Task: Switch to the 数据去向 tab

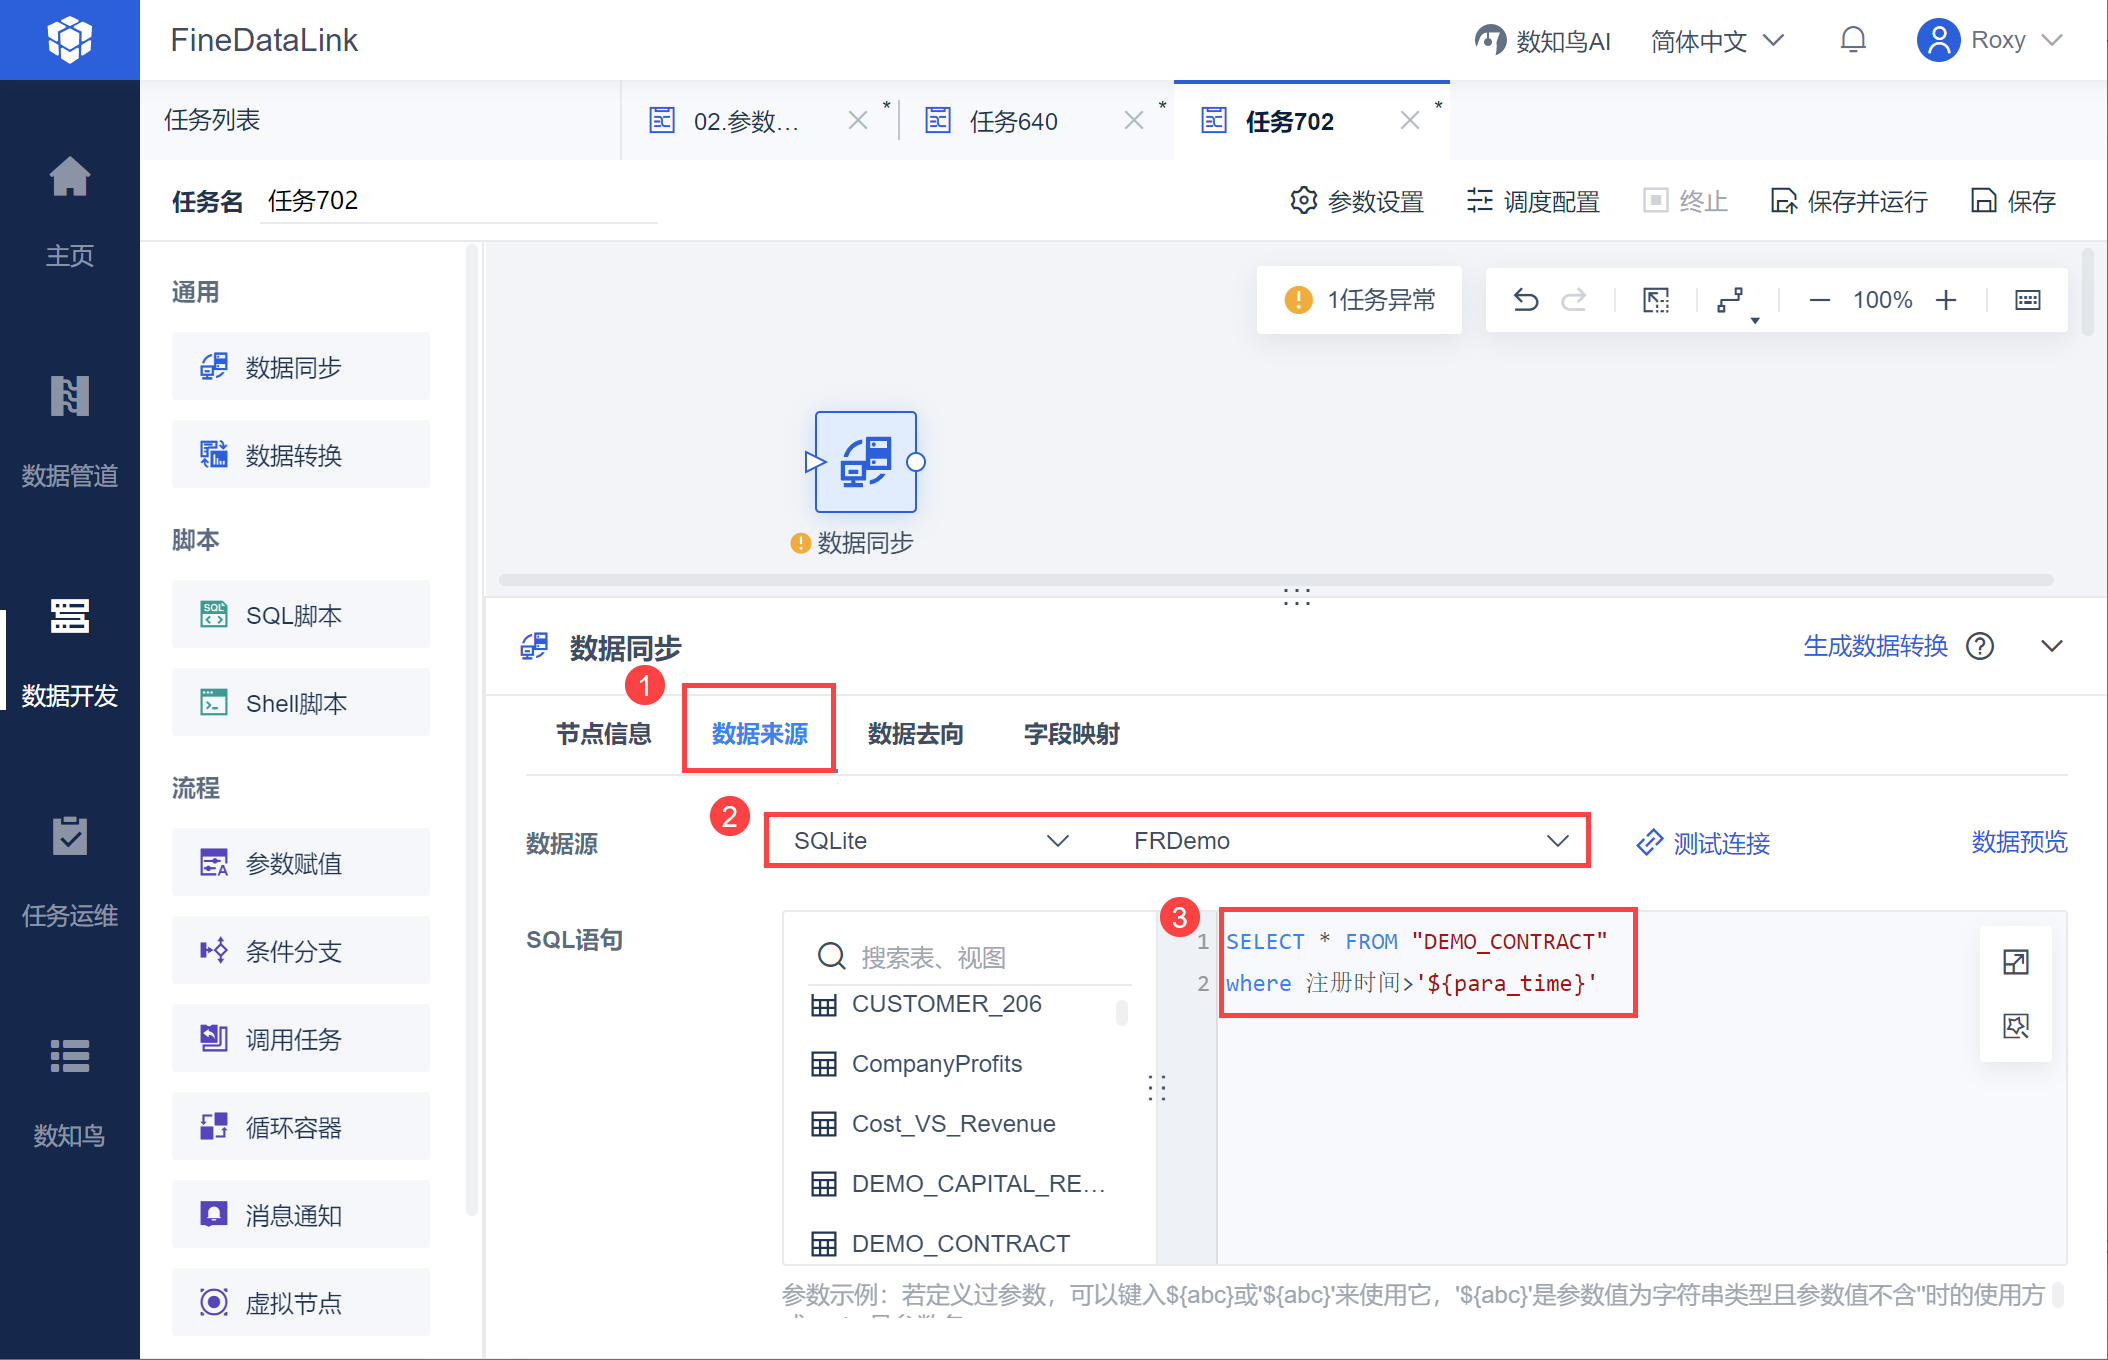Action: 915,734
